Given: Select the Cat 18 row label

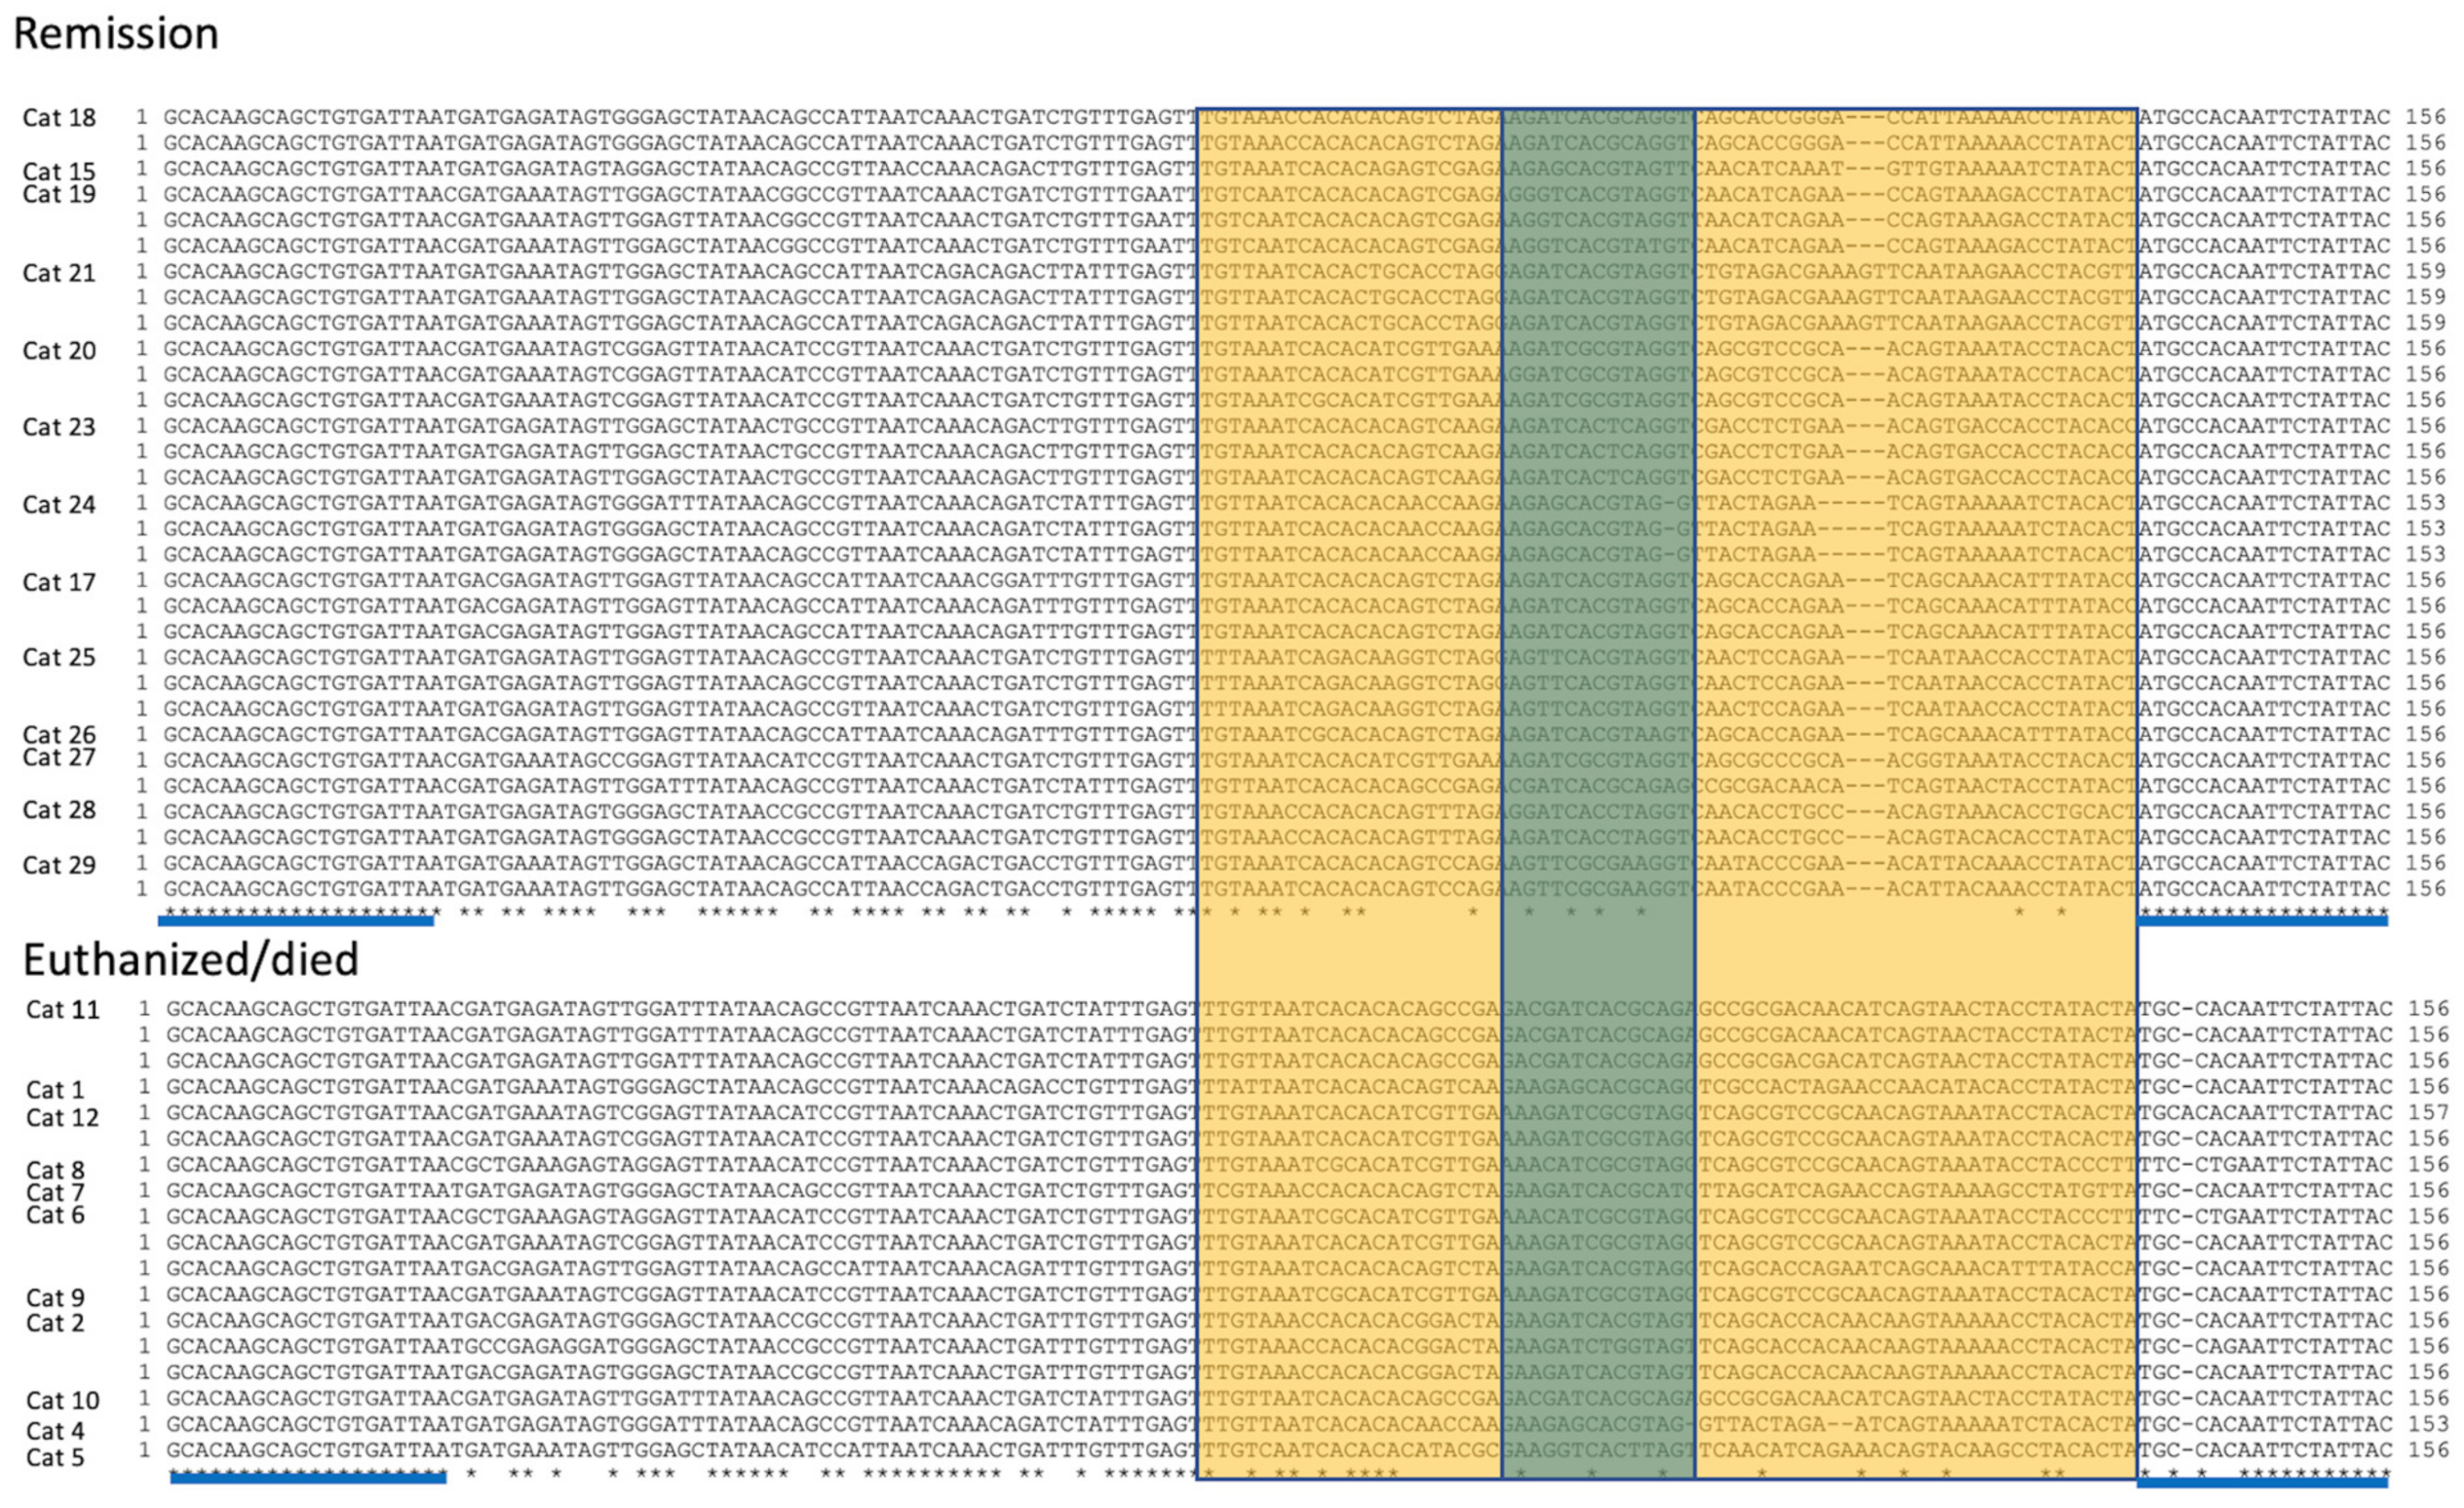Looking at the screenshot, I should point(59,118).
